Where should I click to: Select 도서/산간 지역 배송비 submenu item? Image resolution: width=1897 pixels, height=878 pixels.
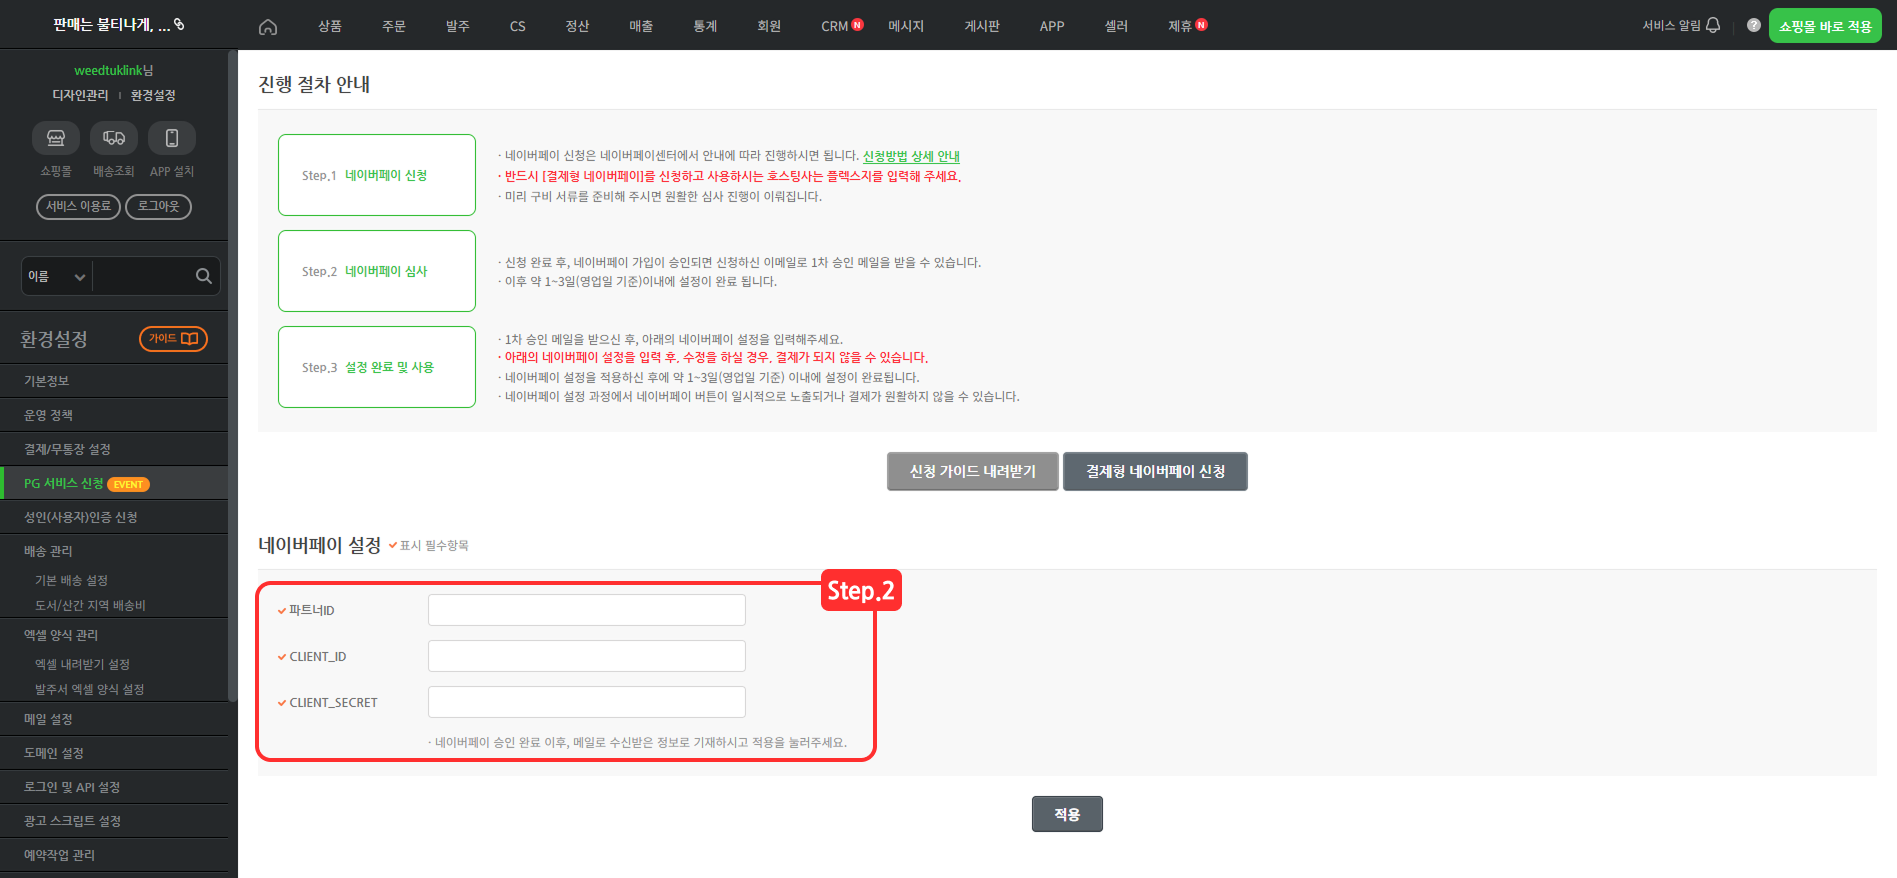coord(90,605)
